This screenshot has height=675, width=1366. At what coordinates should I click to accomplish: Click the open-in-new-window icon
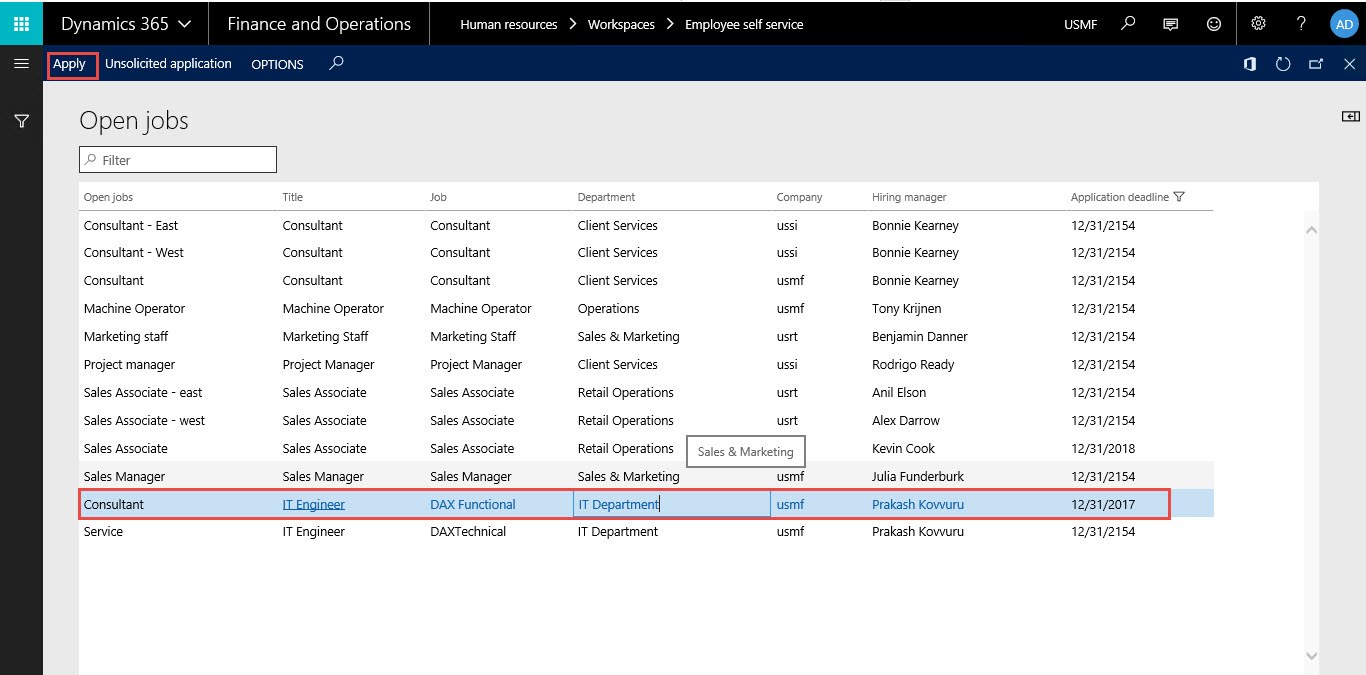tap(1315, 63)
